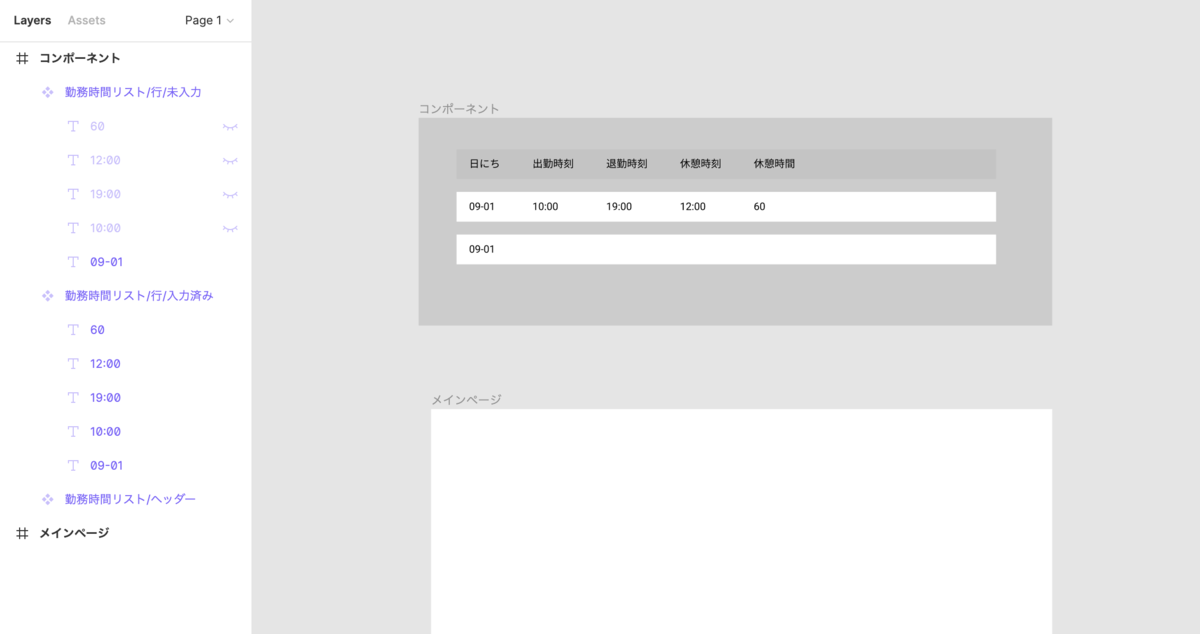Click the text layer icon beside 60 in 入力済み
Image resolution: width=1200 pixels, height=634 pixels.
click(72, 329)
